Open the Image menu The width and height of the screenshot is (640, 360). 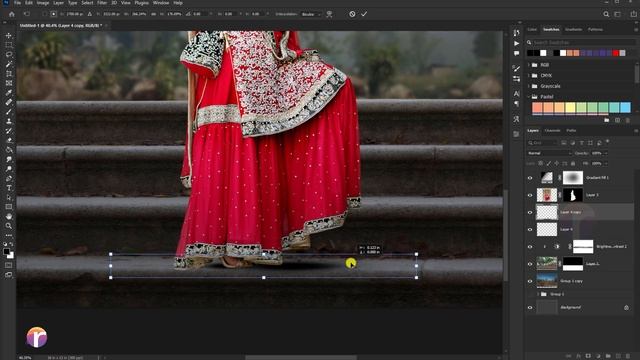43,3
